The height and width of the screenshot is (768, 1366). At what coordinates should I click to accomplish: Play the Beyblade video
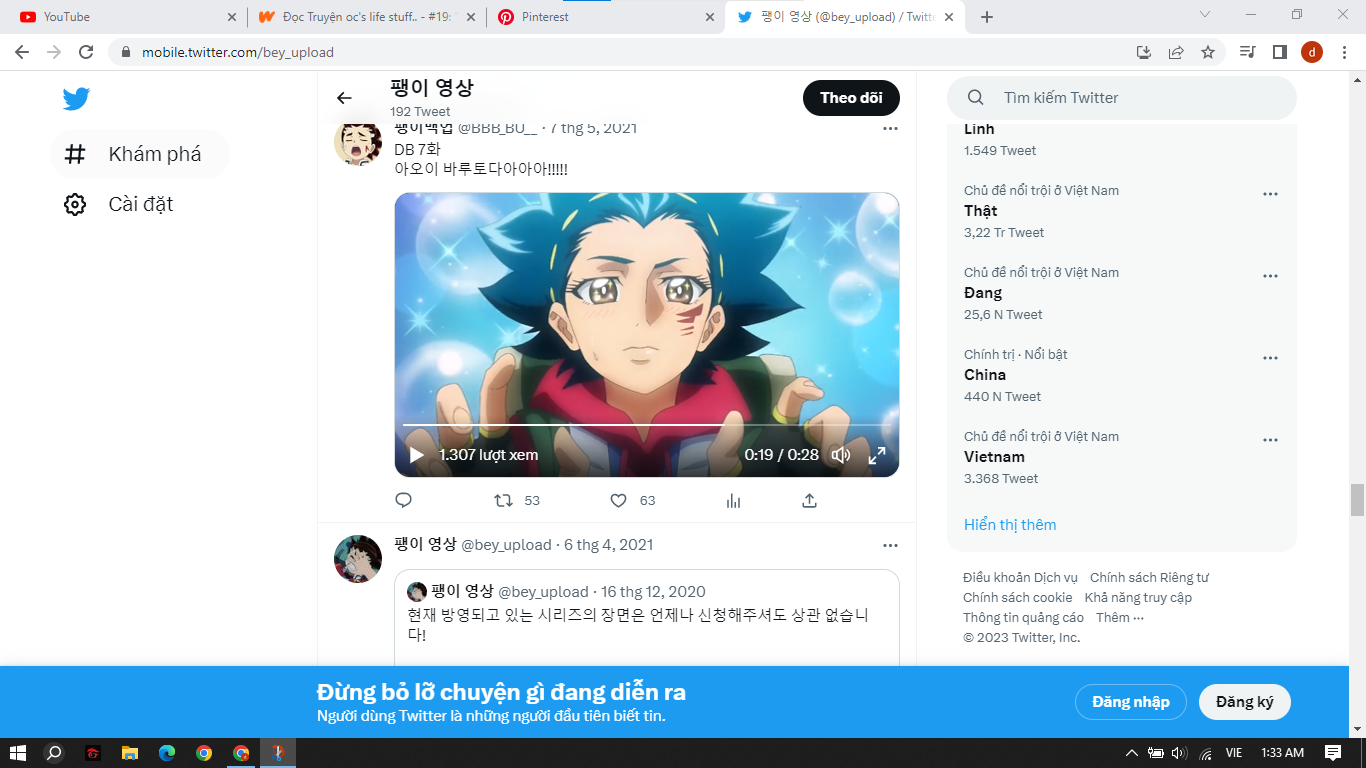point(416,455)
